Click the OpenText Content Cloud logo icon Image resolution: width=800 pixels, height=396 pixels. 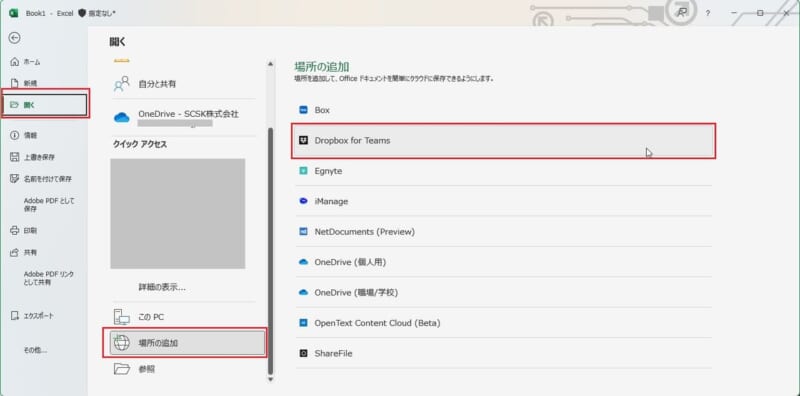click(304, 323)
